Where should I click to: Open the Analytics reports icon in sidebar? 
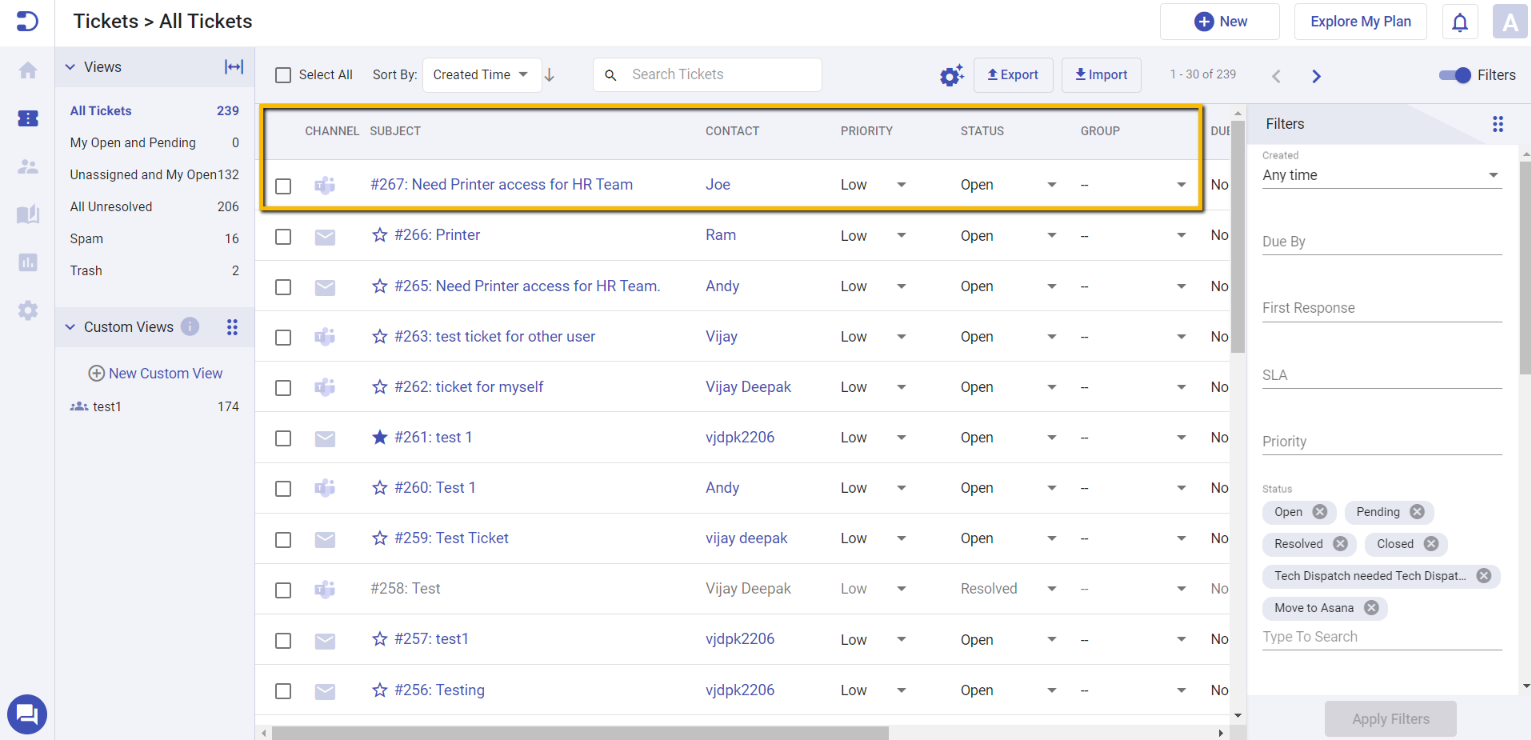click(x=27, y=262)
